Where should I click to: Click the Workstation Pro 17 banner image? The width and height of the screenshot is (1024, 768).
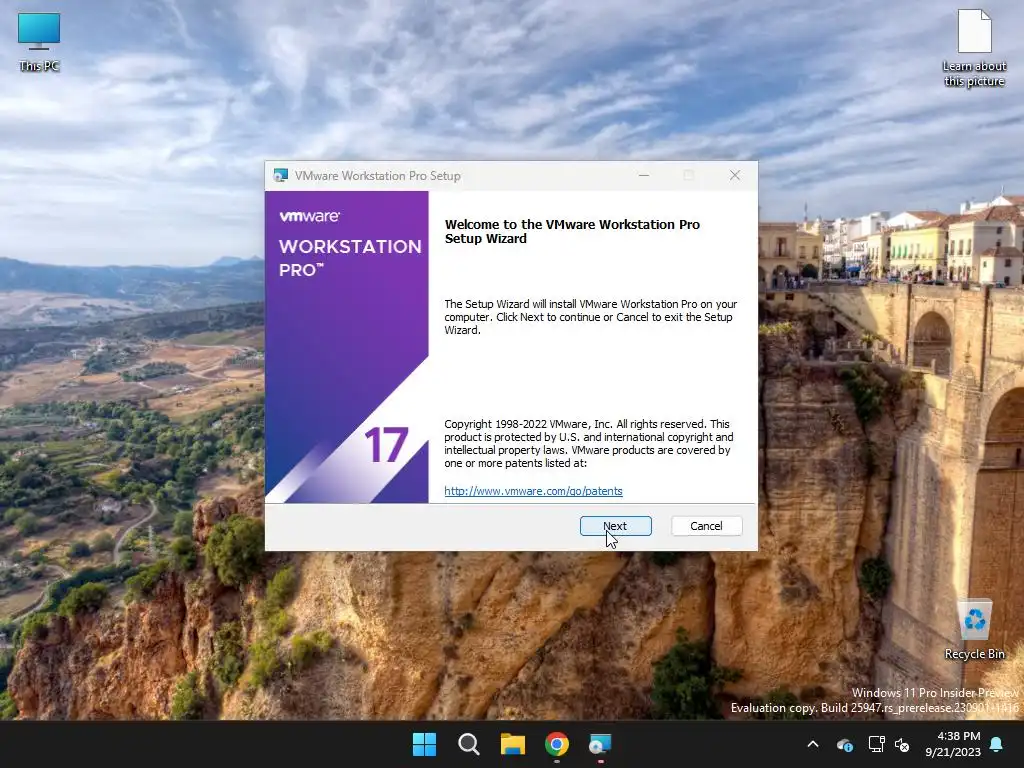(x=347, y=347)
